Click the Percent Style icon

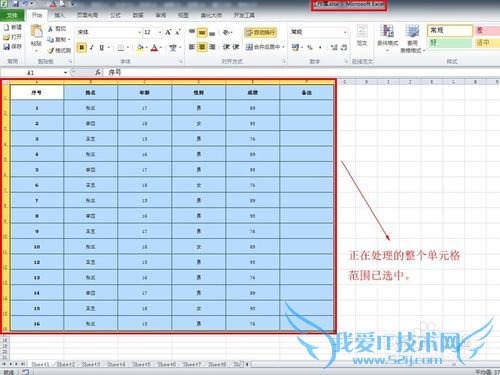click(310, 48)
